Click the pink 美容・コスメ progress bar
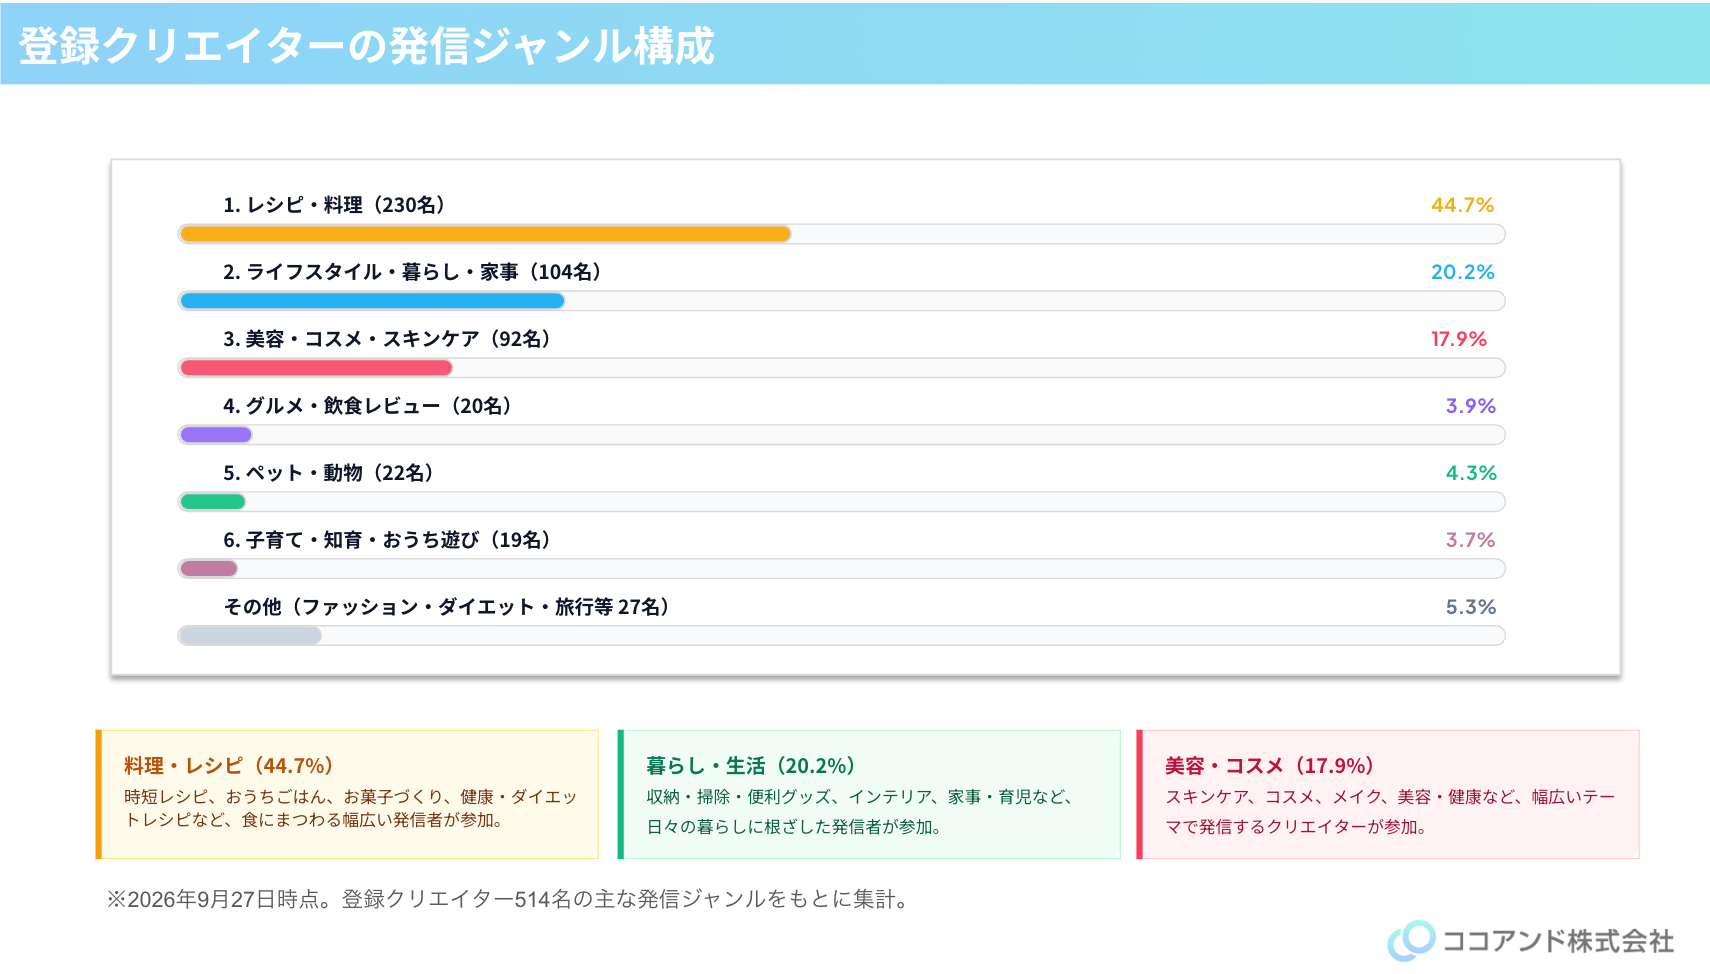 (316, 368)
